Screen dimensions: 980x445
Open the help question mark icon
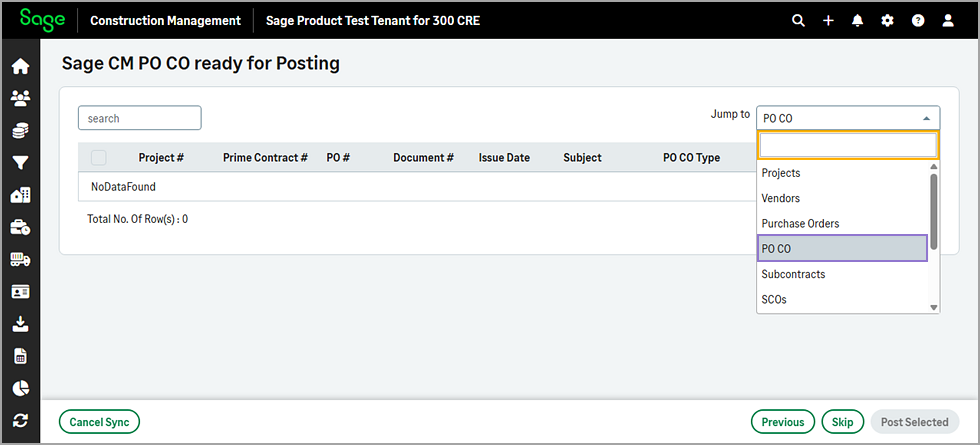point(918,21)
